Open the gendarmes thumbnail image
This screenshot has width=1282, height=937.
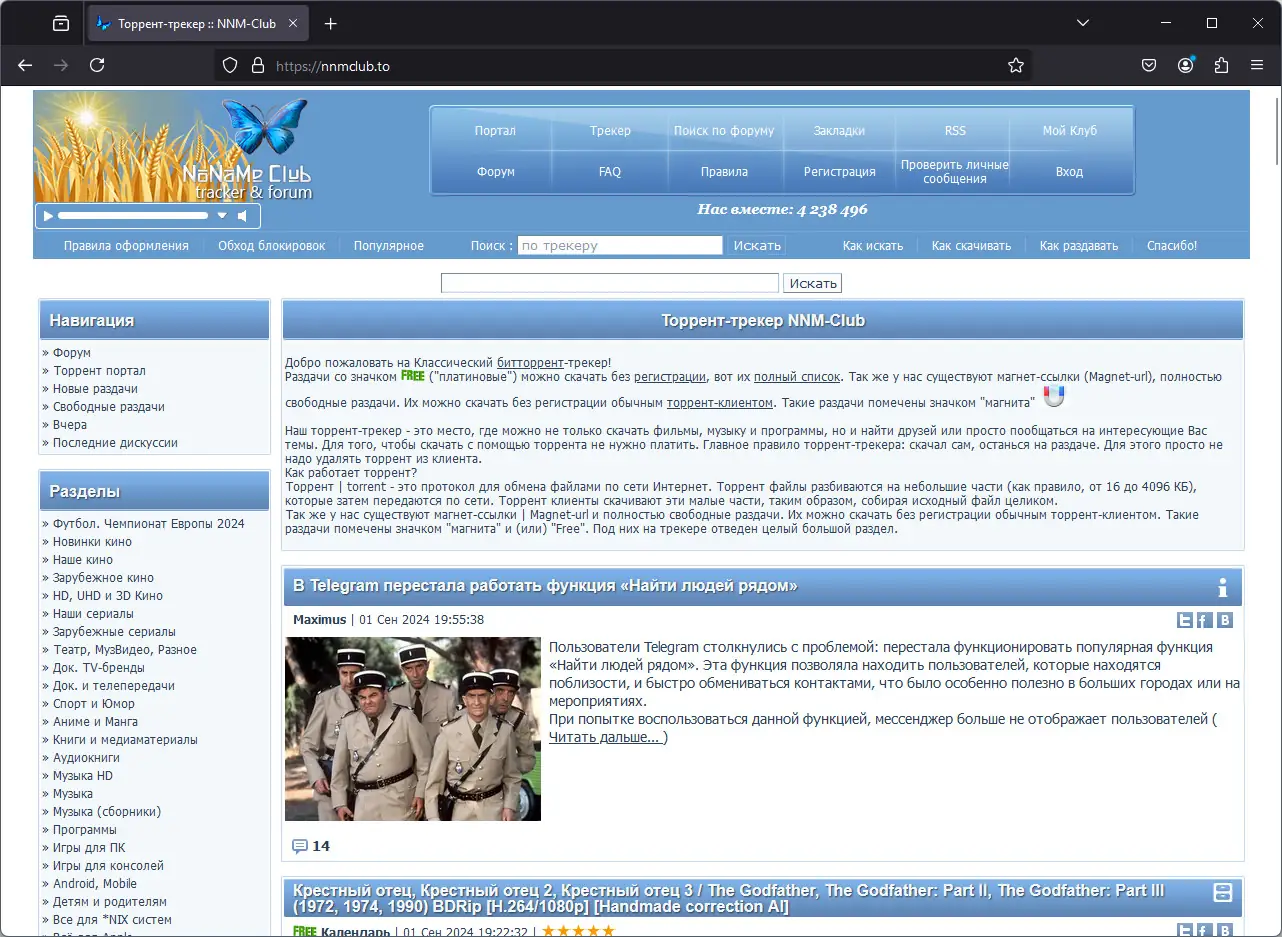(413, 729)
